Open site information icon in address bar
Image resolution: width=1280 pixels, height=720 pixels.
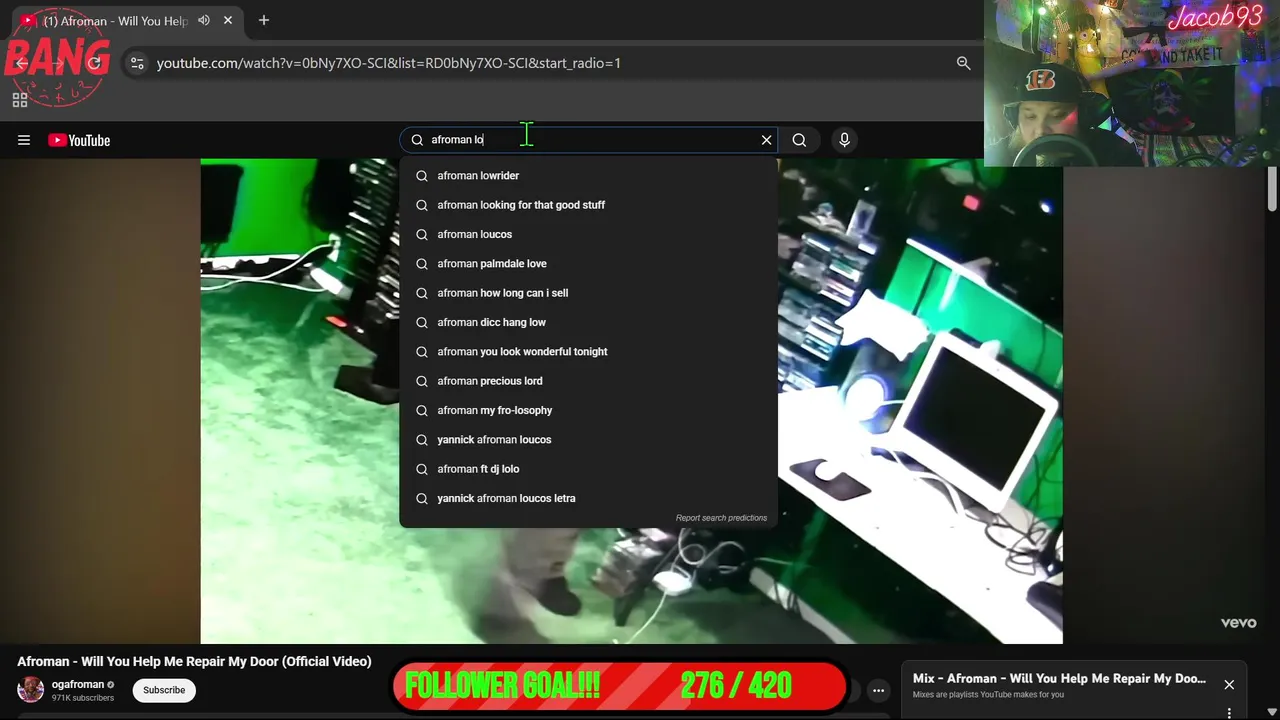click(x=137, y=63)
